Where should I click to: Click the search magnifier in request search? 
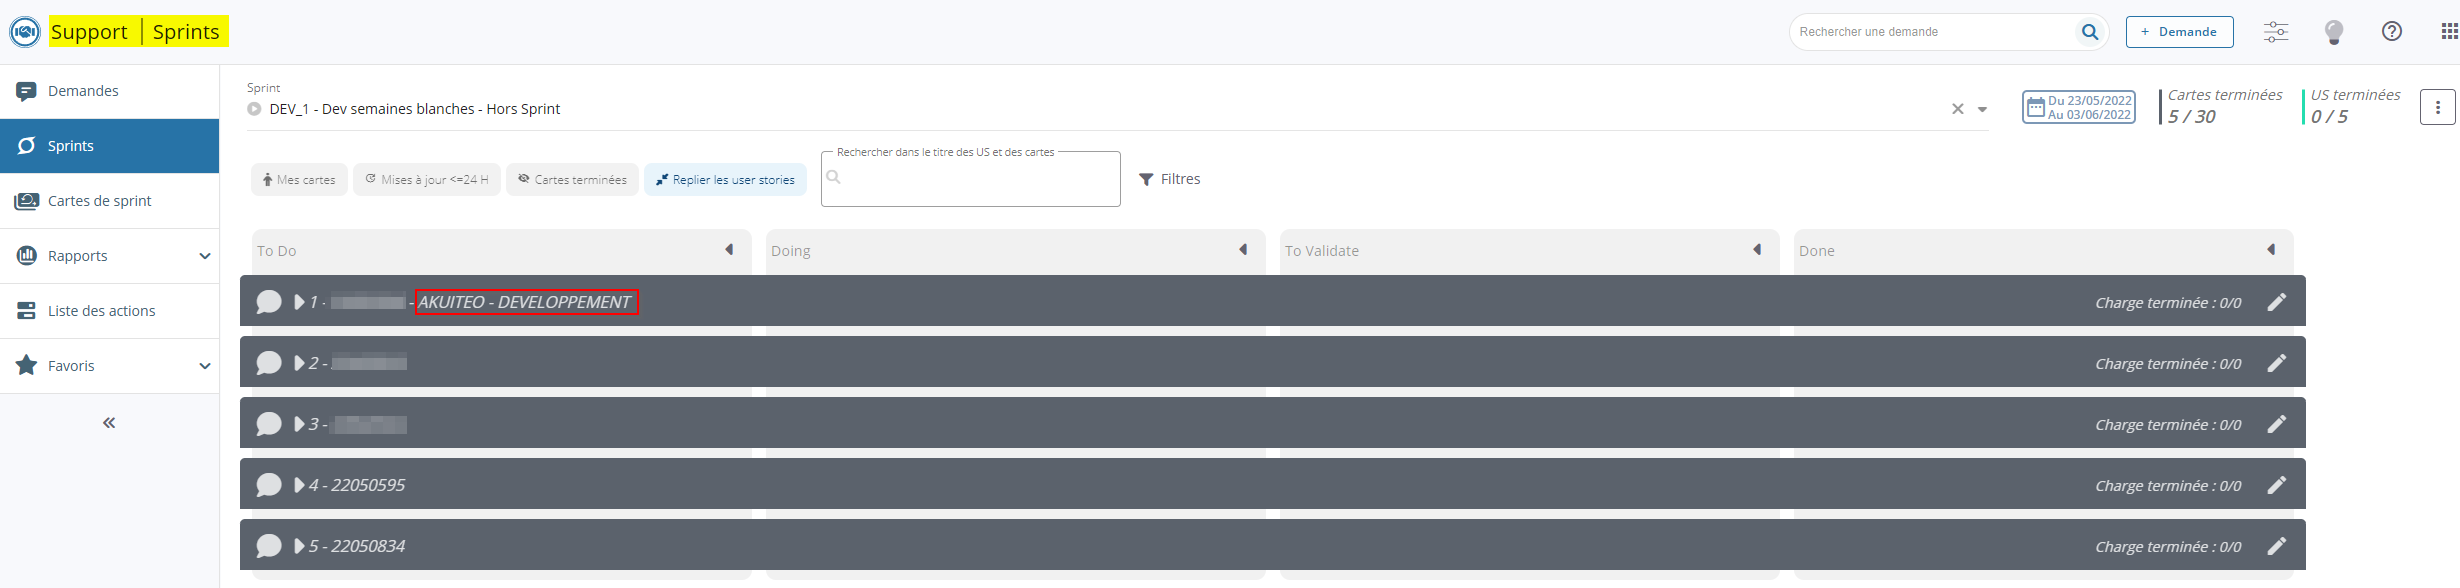point(2089,32)
